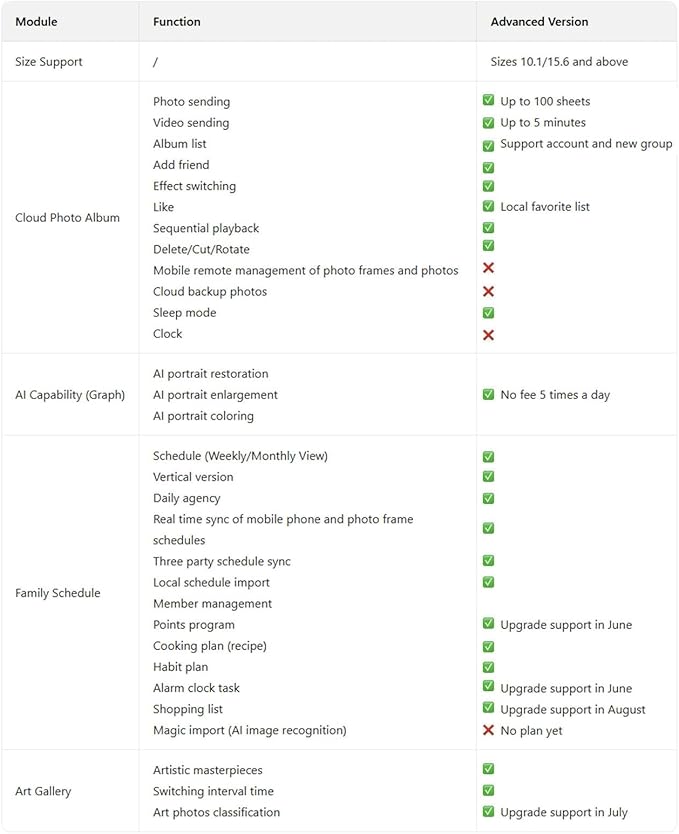Click the Advanced Version column header
This screenshot has height=834, width=679.
pos(539,22)
